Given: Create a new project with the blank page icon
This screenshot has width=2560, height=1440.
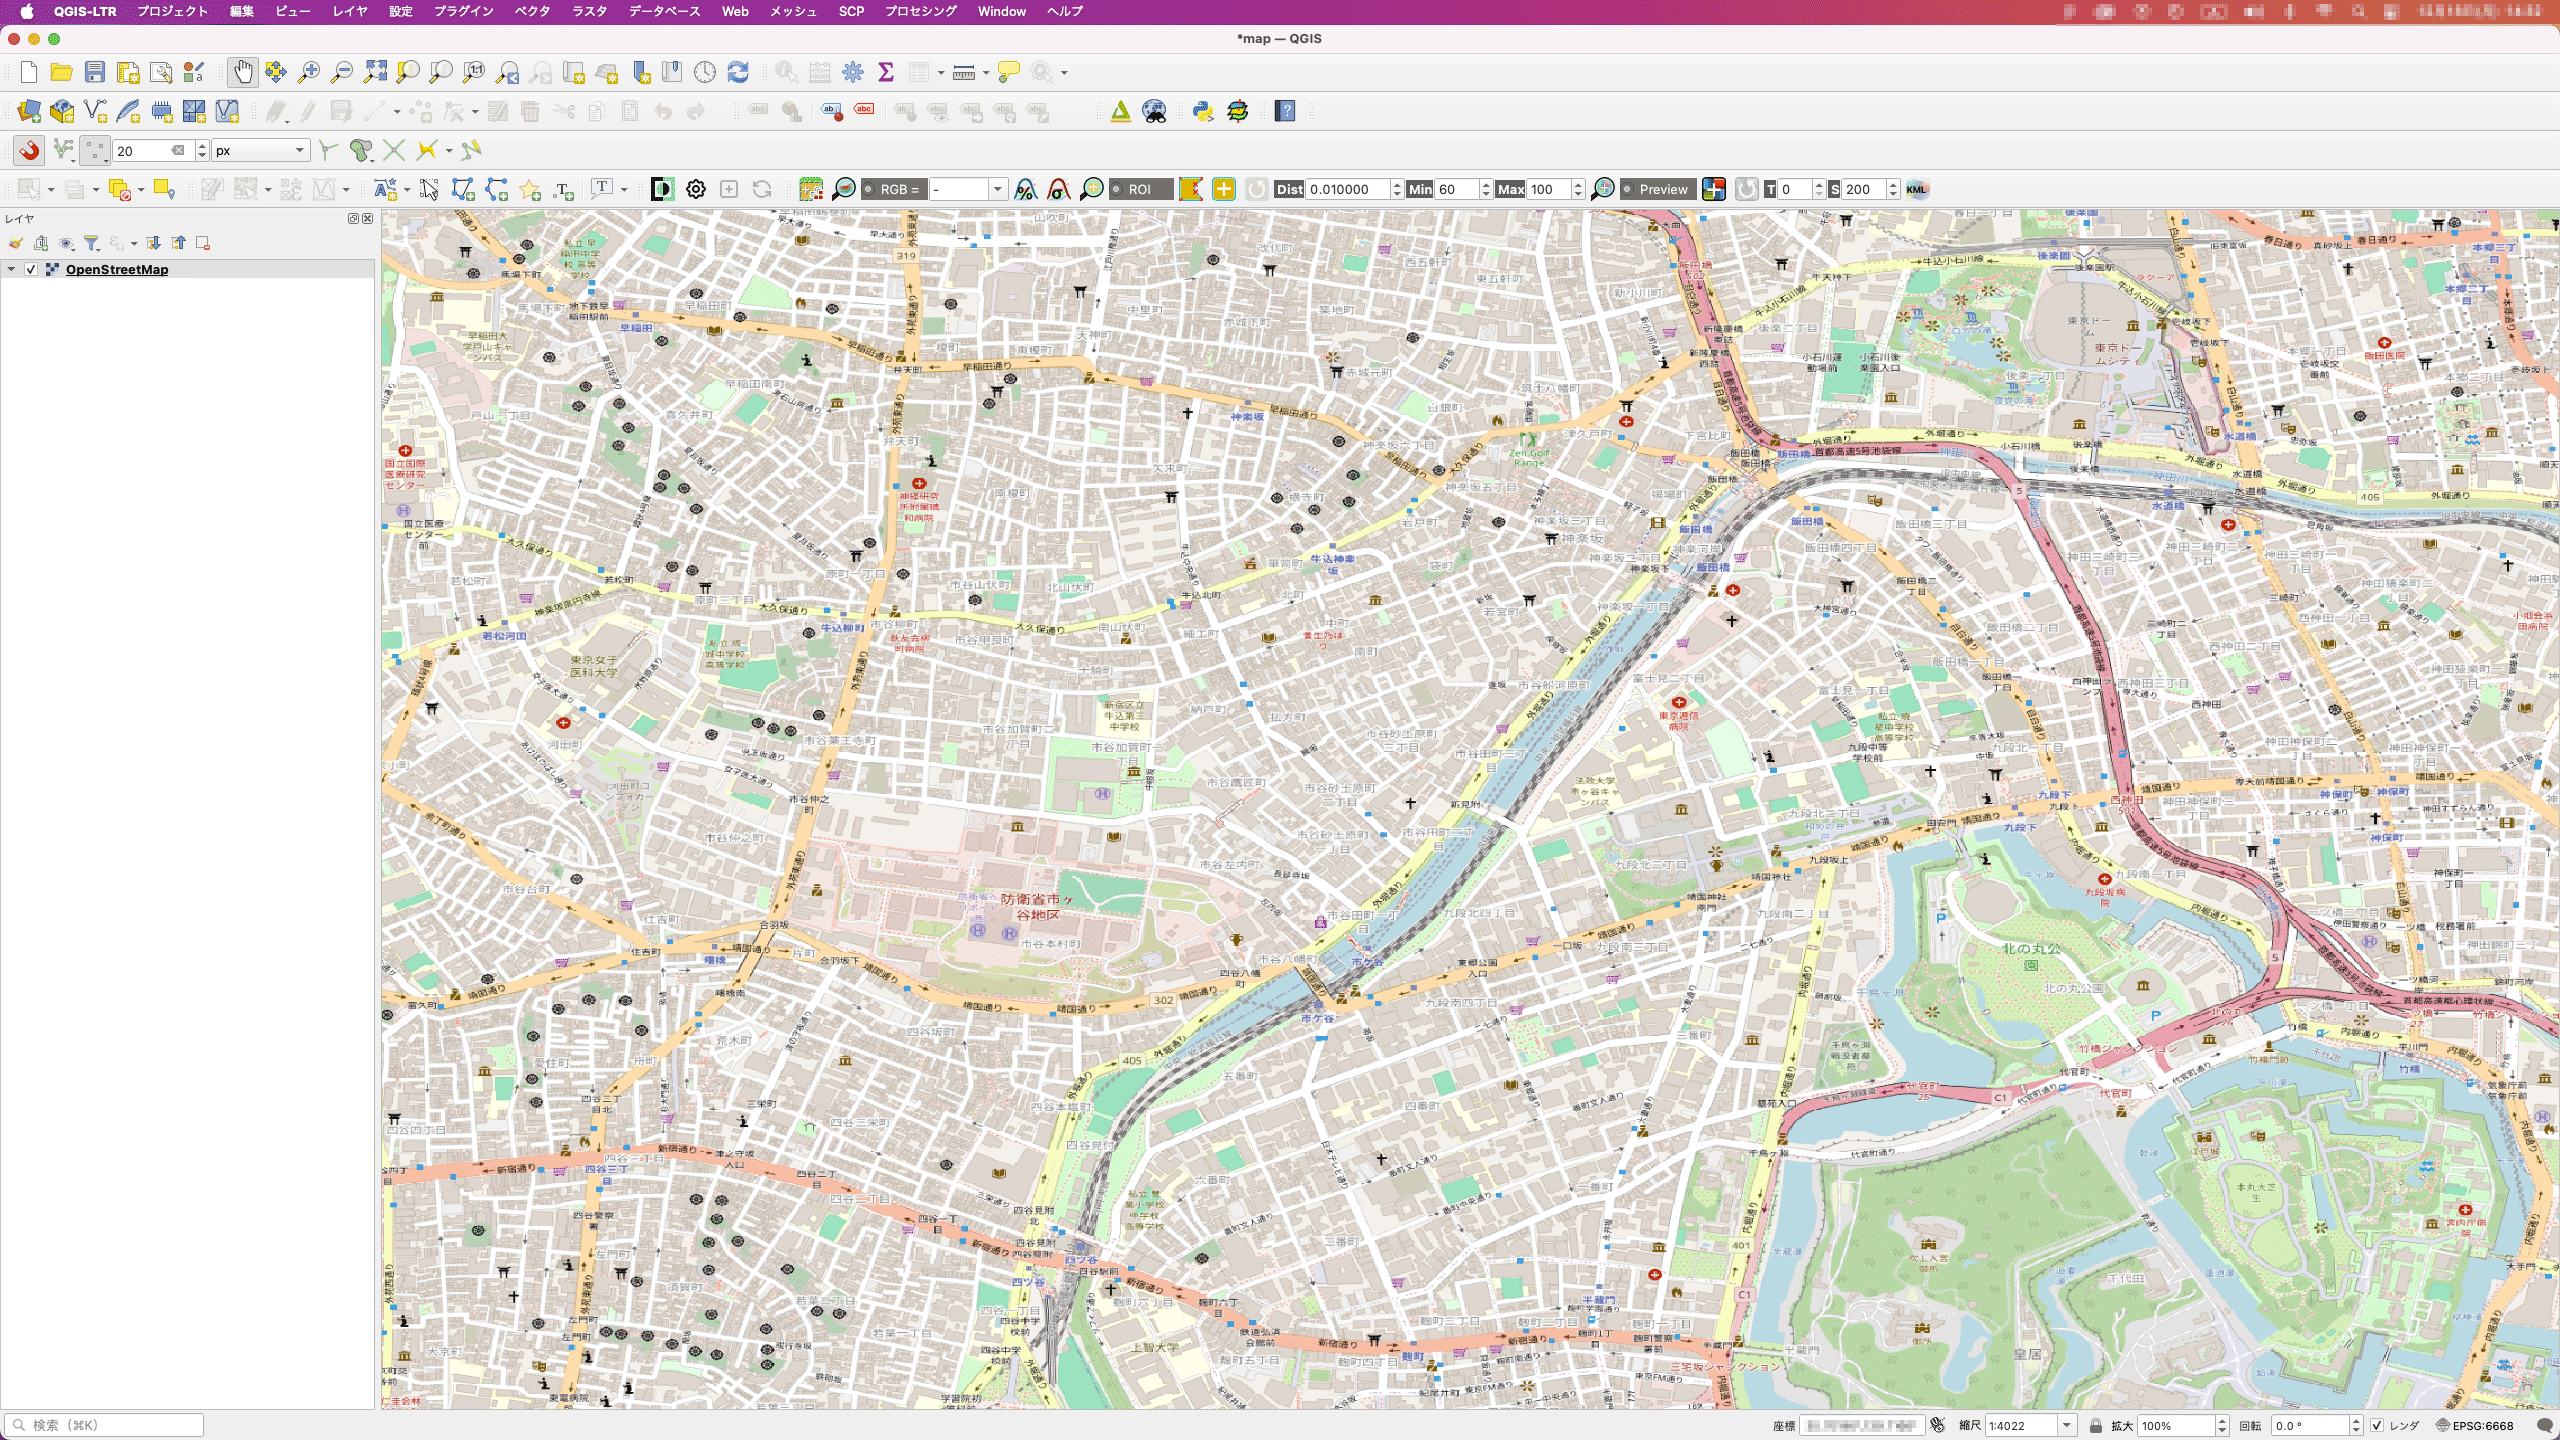Looking at the screenshot, I should (29, 72).
